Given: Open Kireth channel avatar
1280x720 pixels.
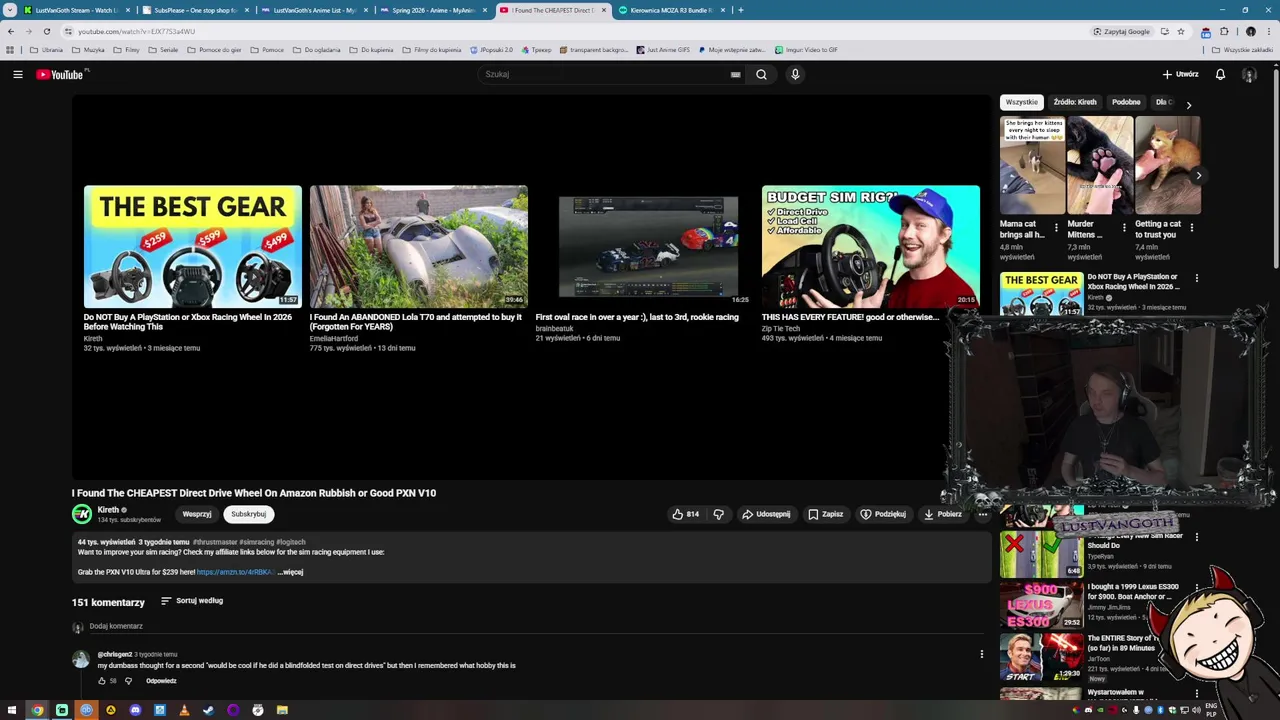Looking at the screenshot, I should (81, 514).
